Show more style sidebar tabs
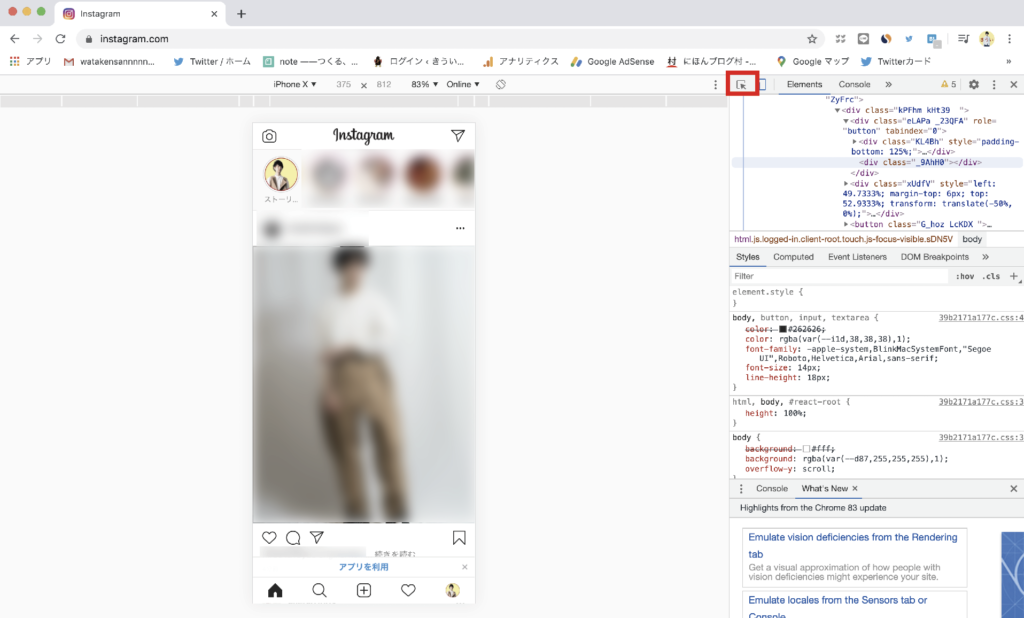1024x618 pixels. point(985,257)
